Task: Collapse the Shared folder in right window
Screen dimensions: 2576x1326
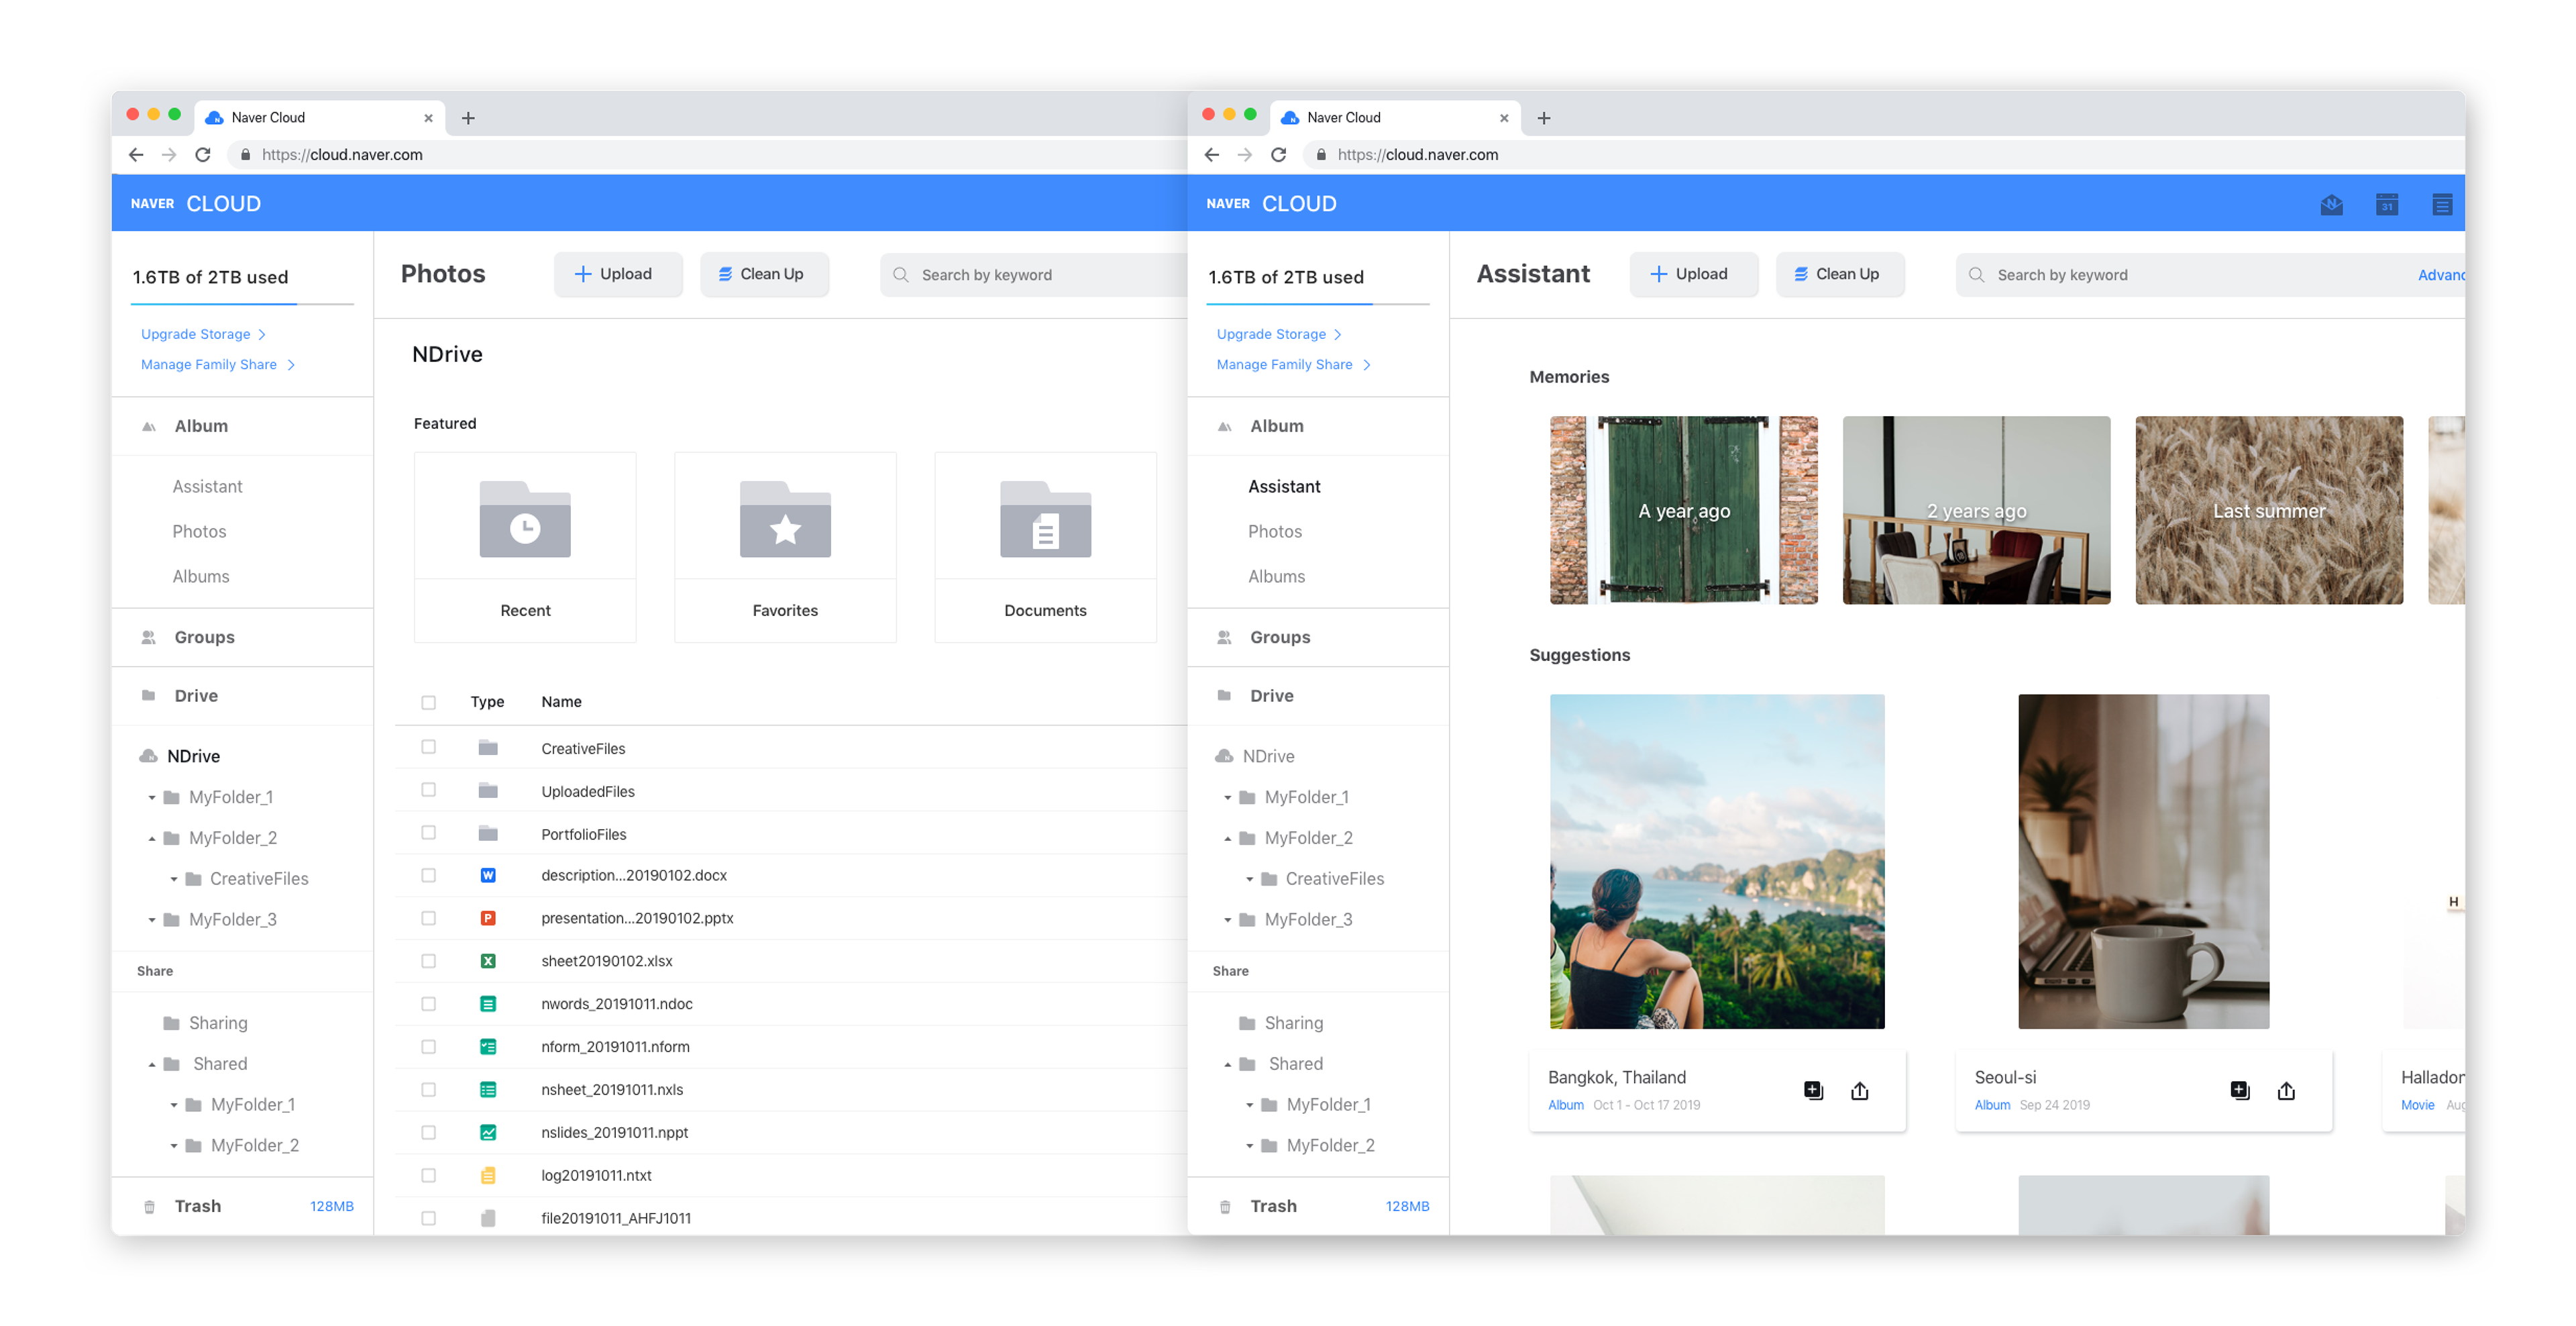Action: pyautogui.click(x=1228, y=1065)
